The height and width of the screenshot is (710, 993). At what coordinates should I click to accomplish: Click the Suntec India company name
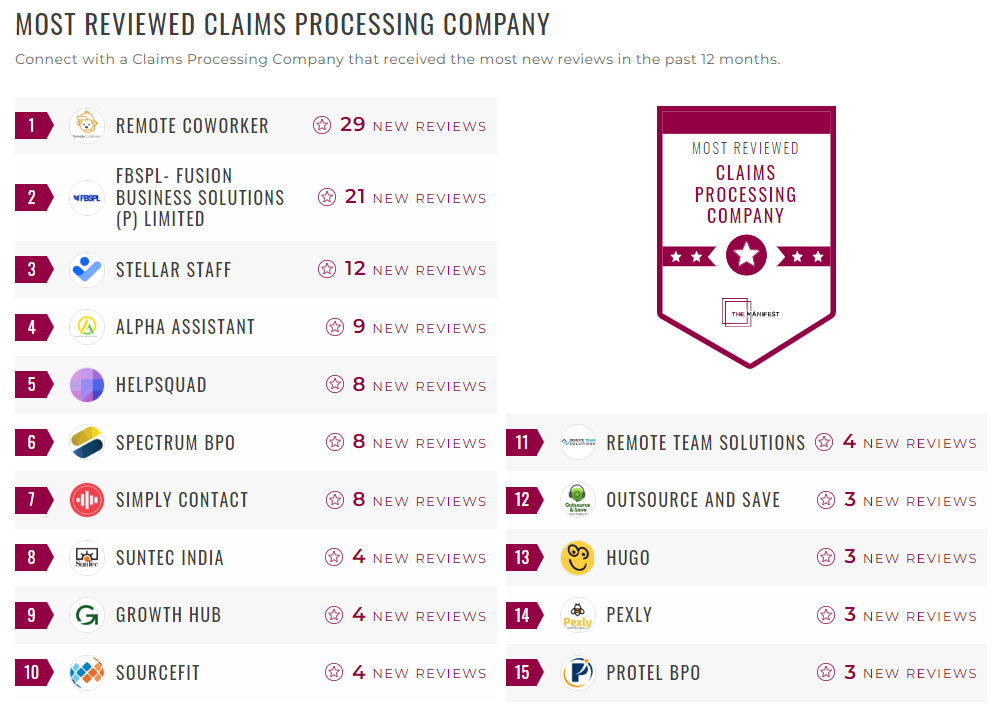(x=168, y=558)
